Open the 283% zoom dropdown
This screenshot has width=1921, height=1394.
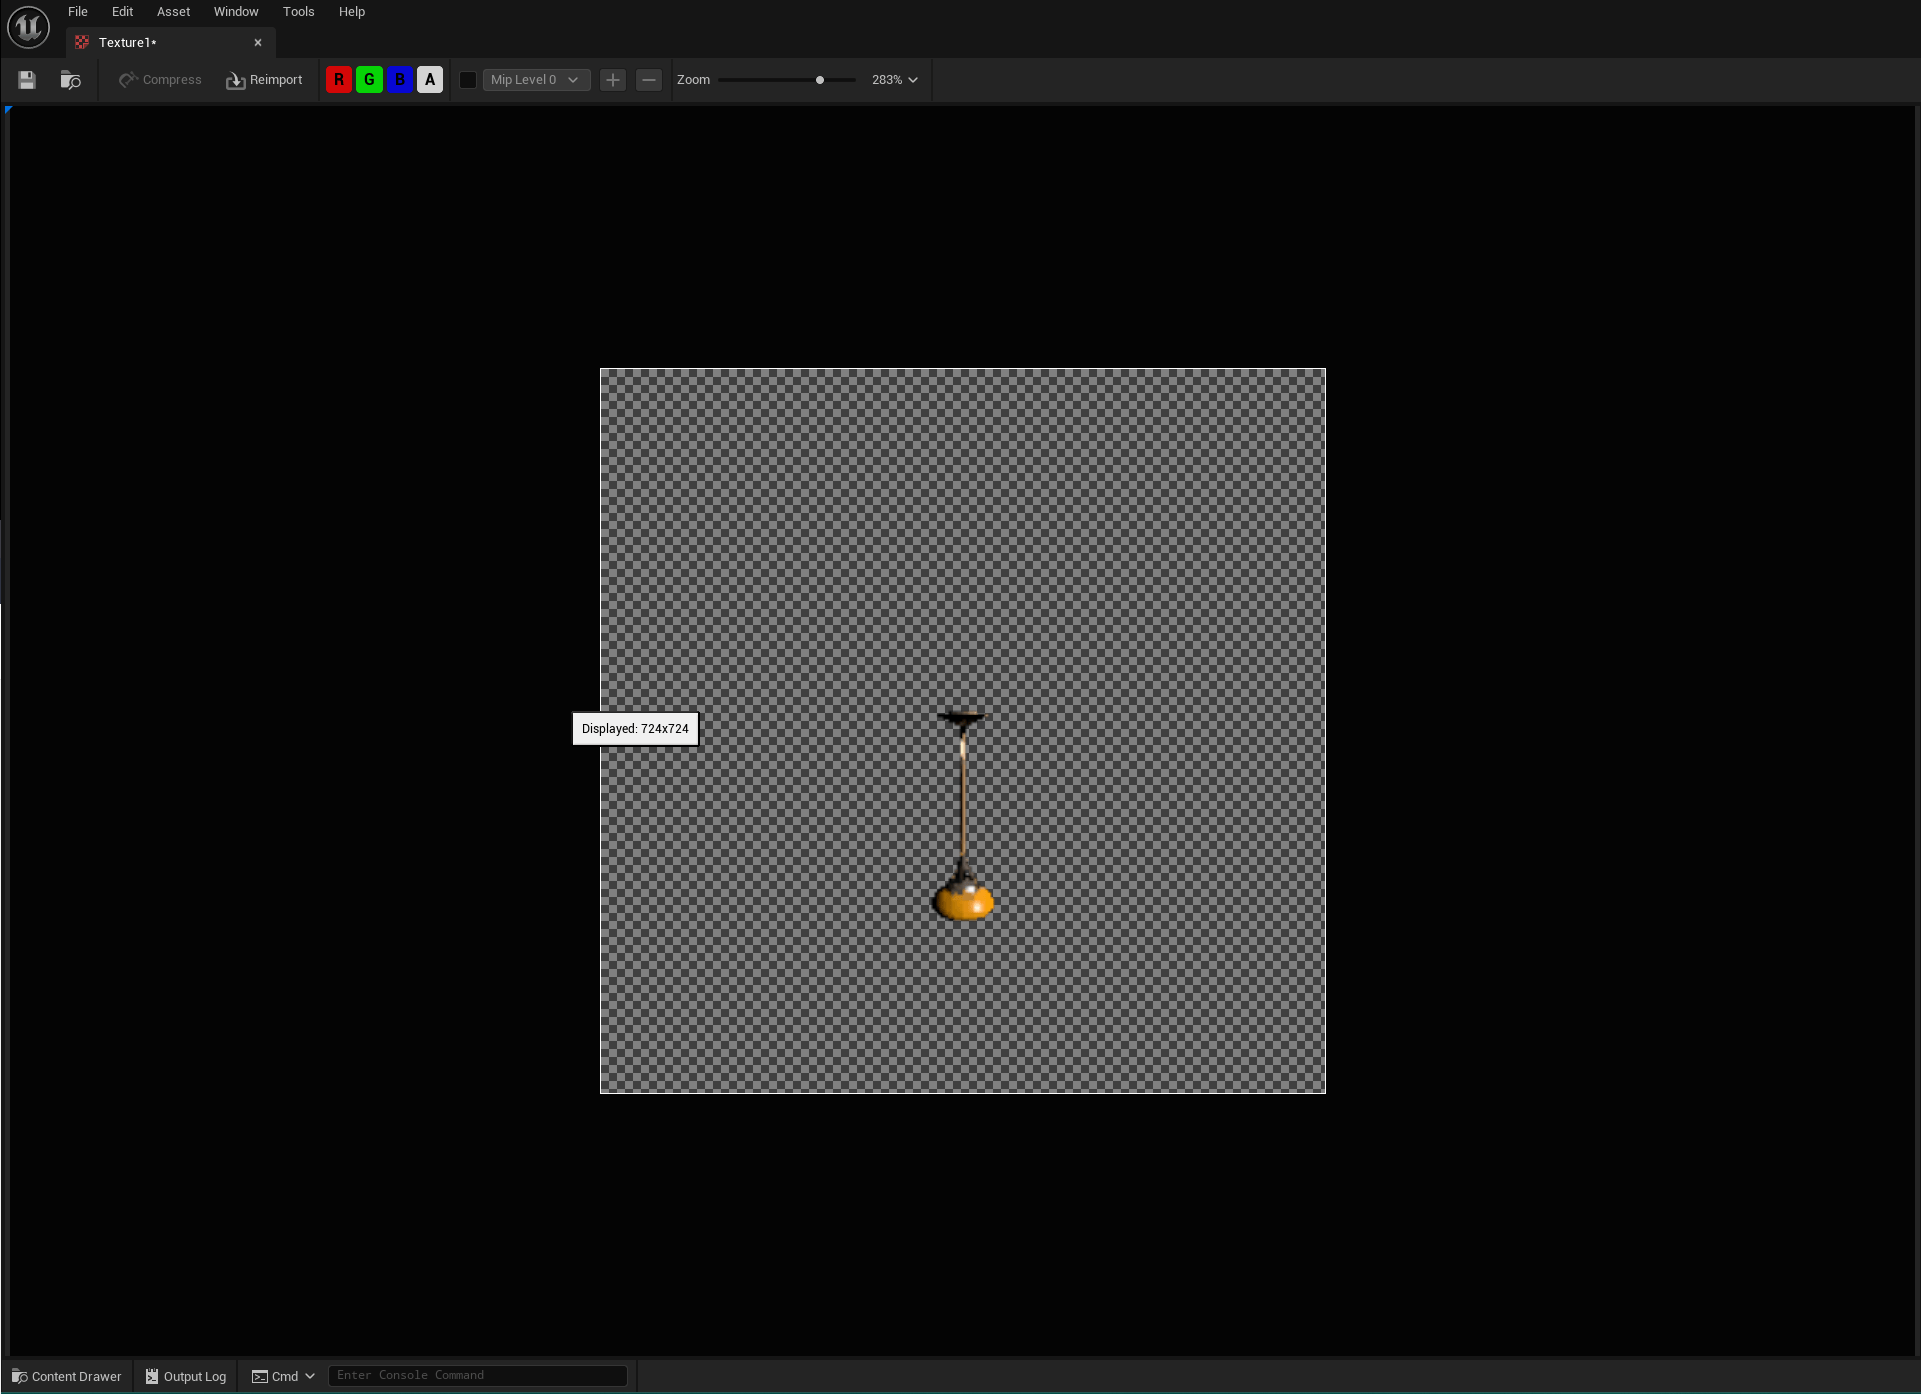coord(894,80)
